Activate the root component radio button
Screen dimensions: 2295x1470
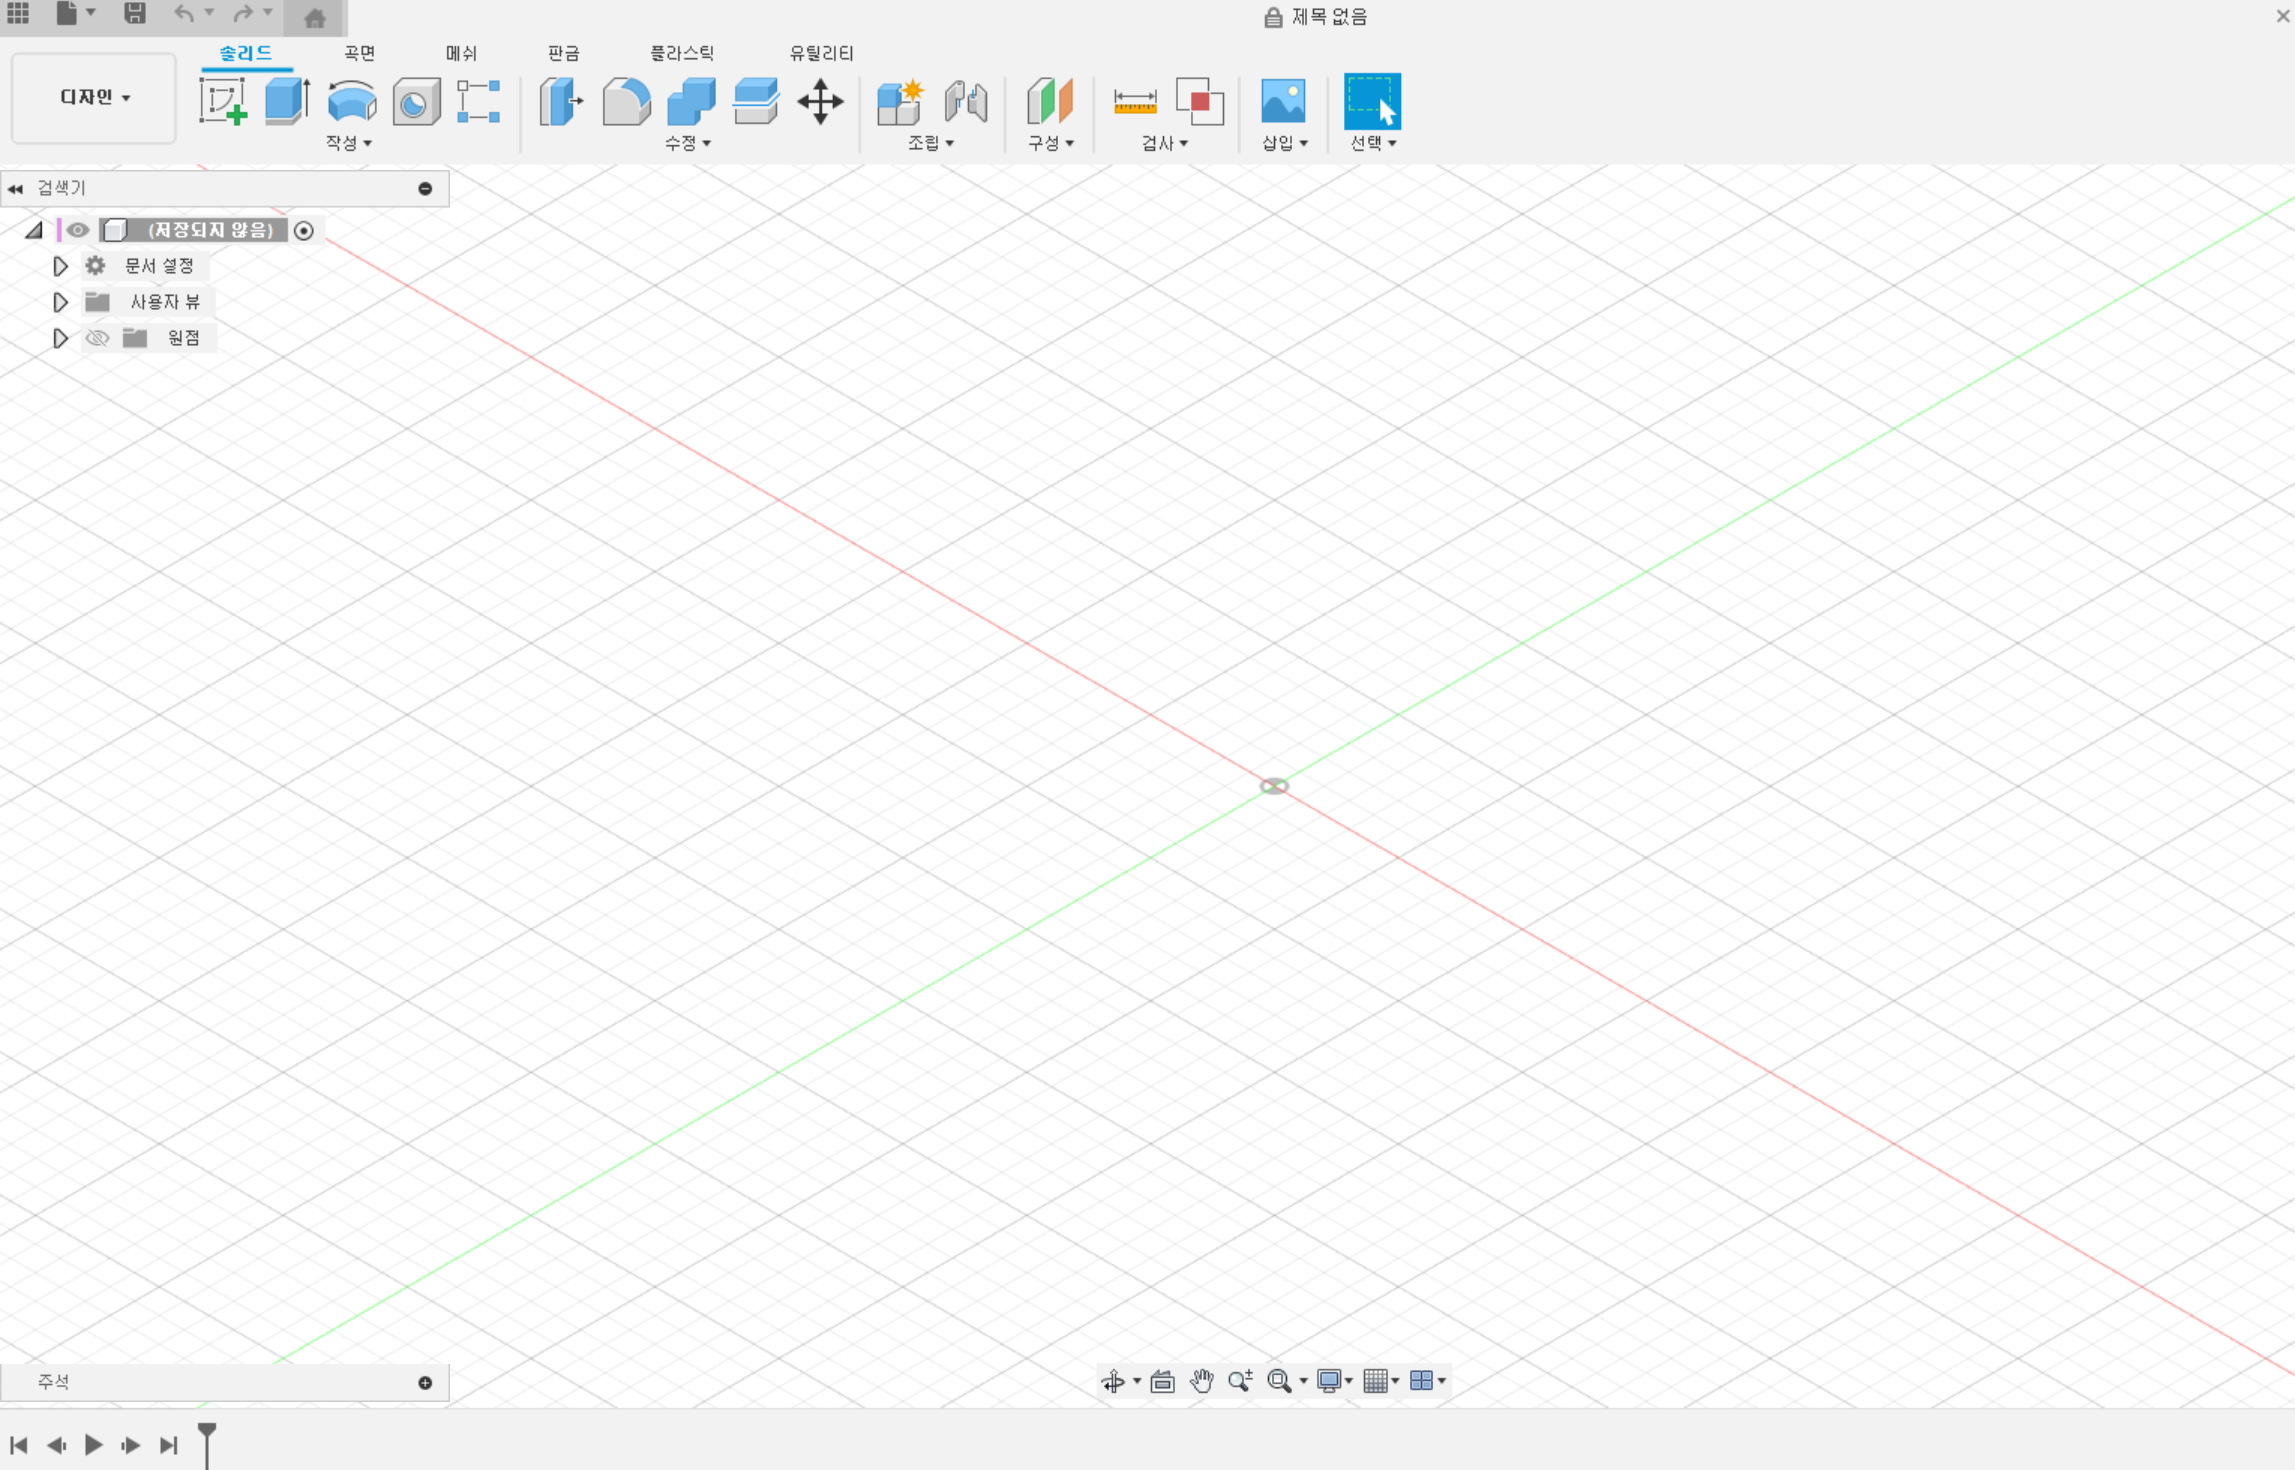[304, 231]
